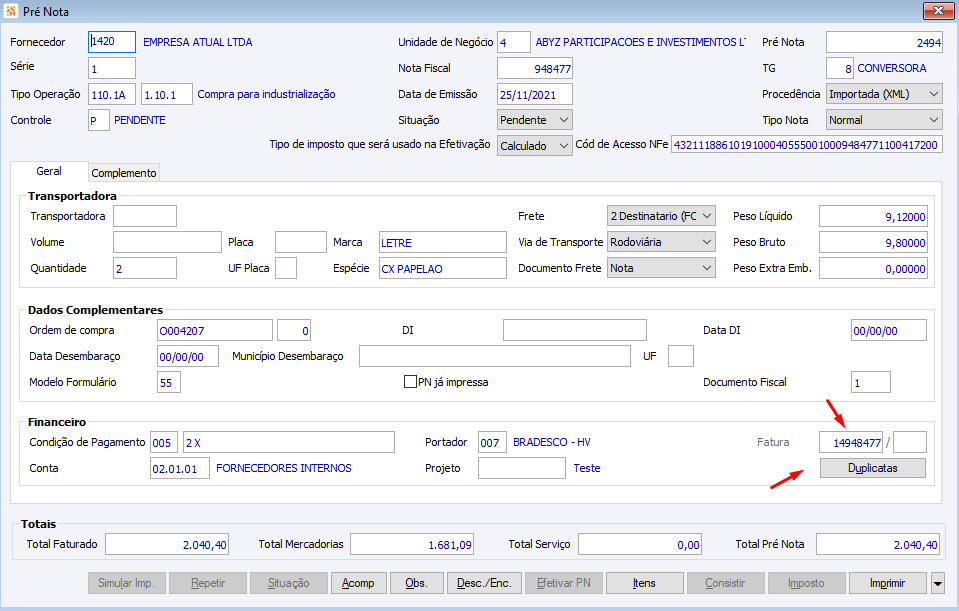Click the DI input field

(575, 330)
